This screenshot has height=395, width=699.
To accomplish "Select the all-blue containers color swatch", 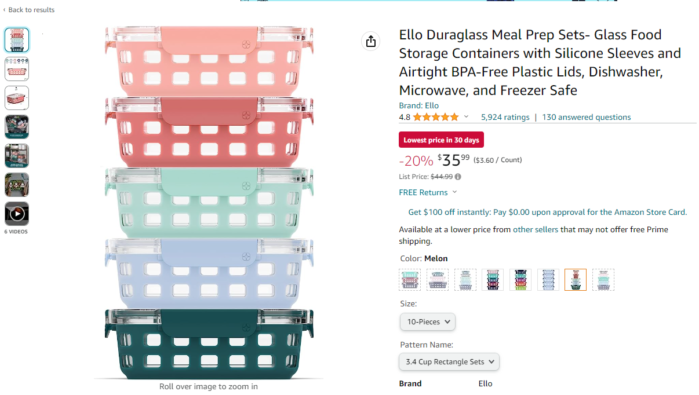I will (x=548, y=280).
